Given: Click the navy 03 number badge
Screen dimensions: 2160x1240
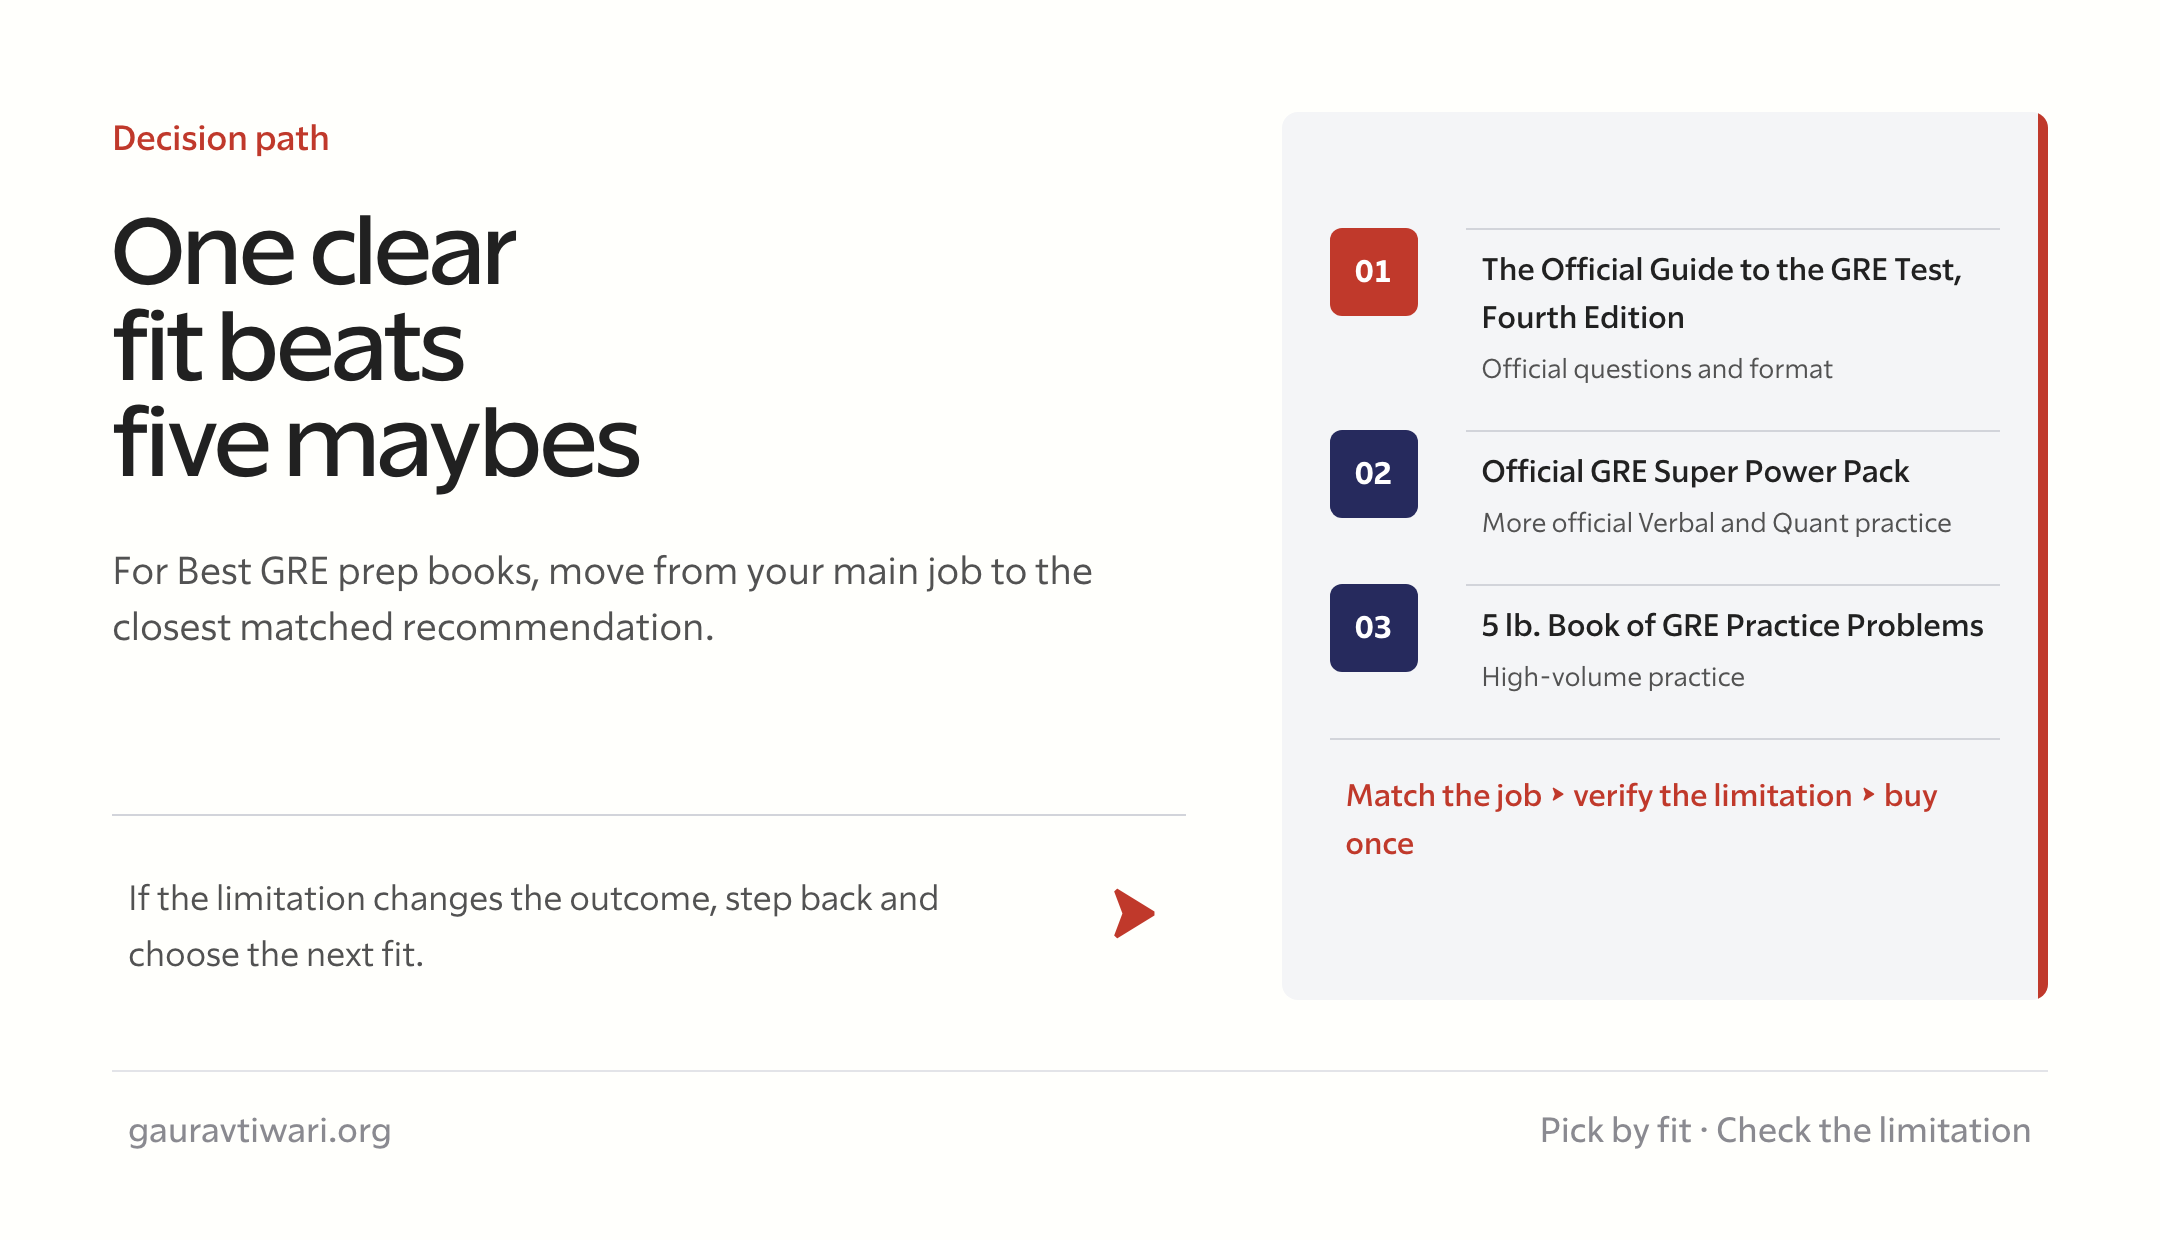Looking at the screenshot, I should pyautogui.click(x=1373, y=628).
